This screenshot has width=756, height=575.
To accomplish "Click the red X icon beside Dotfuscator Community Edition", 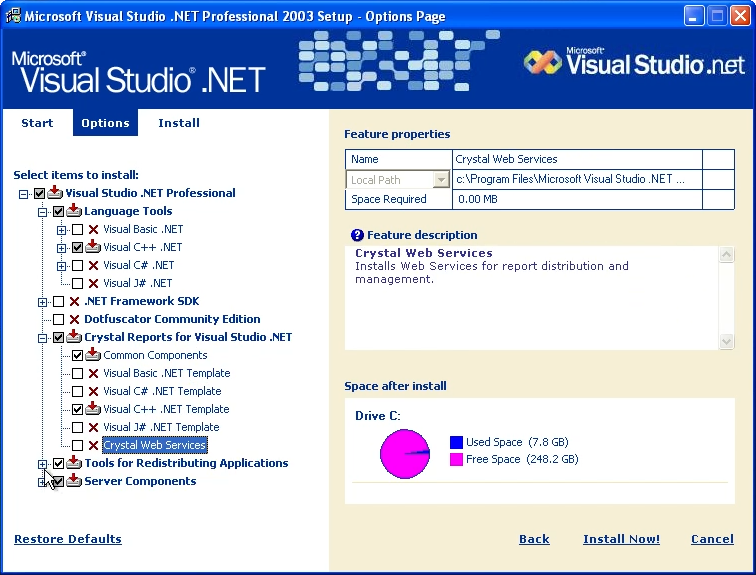I will pyautogui.click(x=74, y=319).
